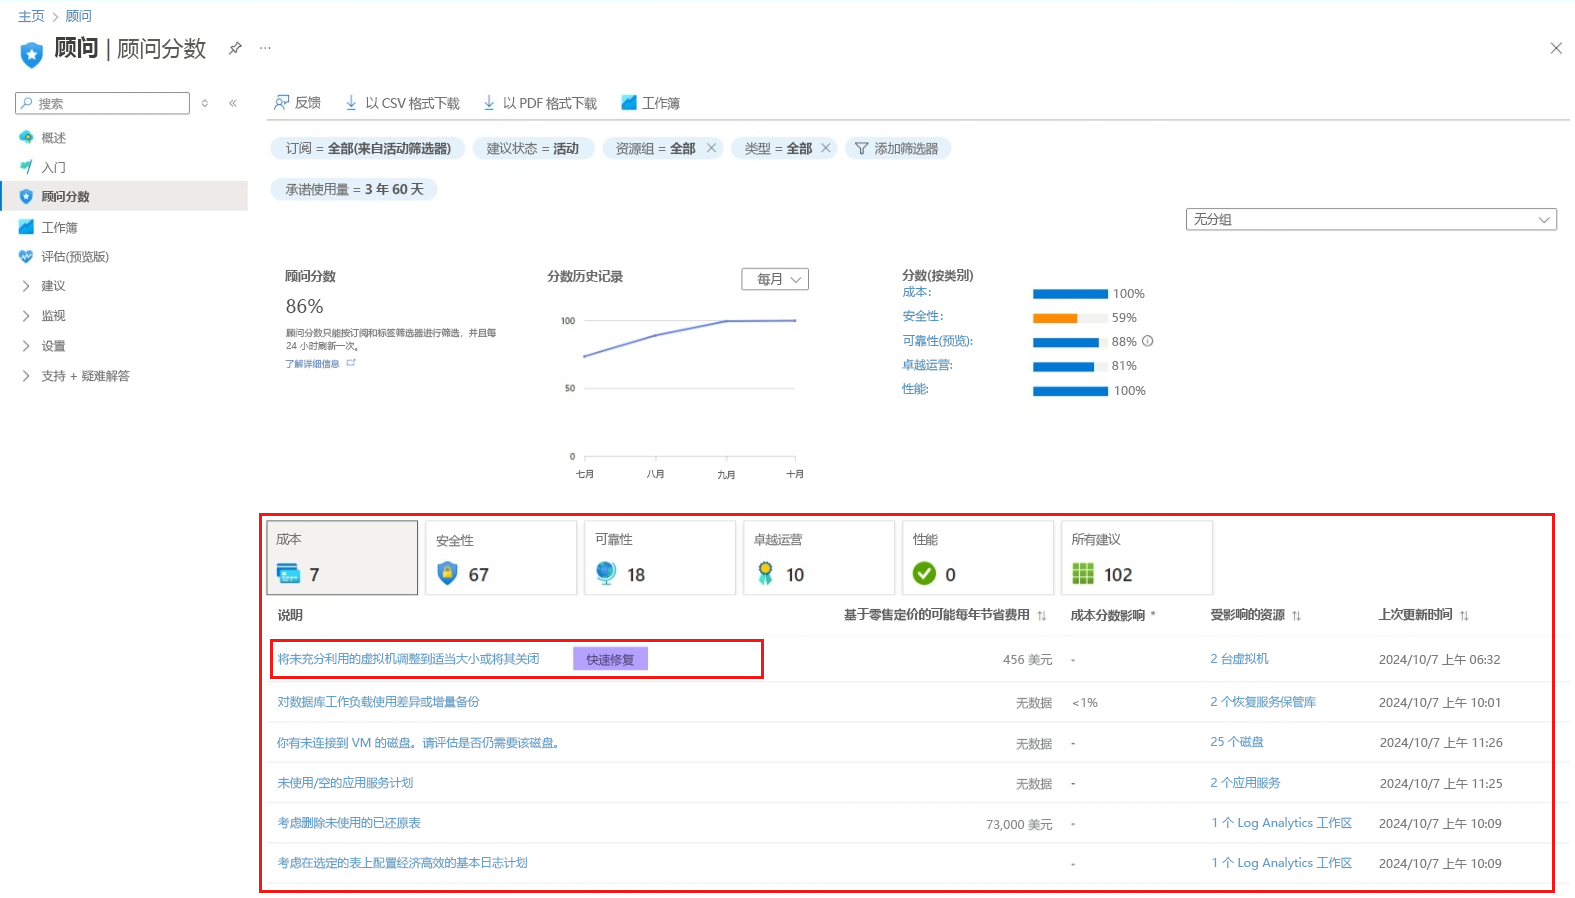Open 概述 in sidebar

(x=53, y=138)
